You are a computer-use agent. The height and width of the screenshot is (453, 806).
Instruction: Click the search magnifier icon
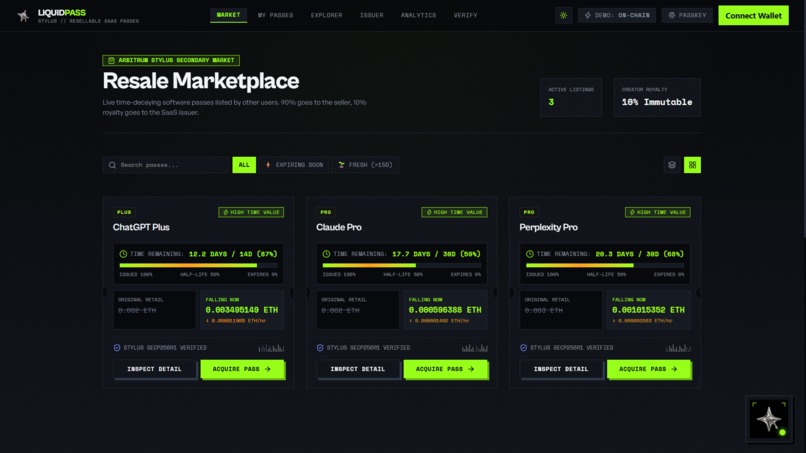[112, 165]
